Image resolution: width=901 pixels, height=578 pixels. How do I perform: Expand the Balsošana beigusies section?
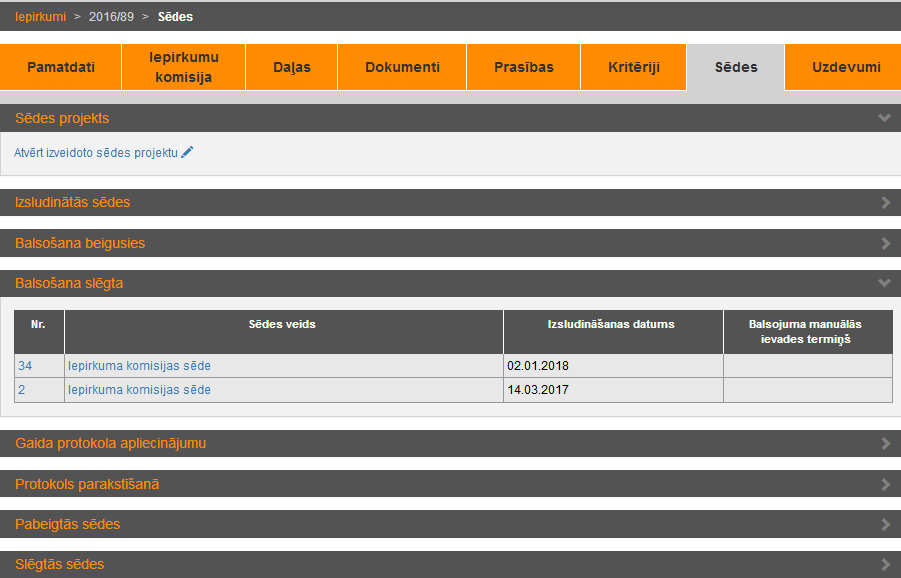(884, 244)
